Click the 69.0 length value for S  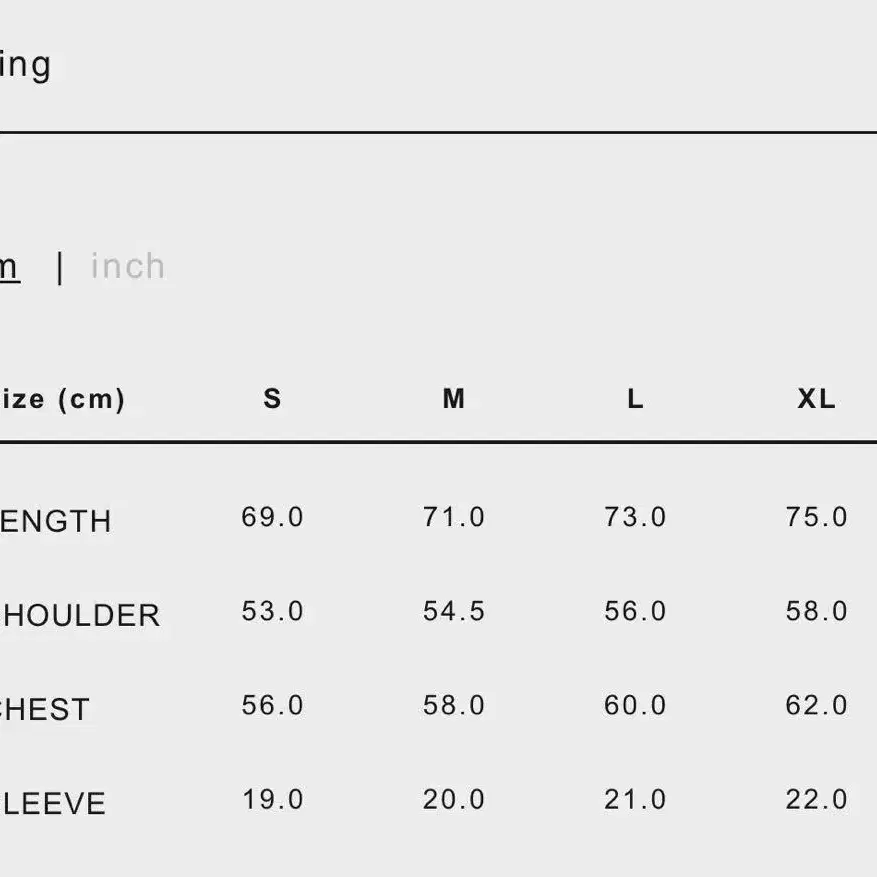(272, 517)
